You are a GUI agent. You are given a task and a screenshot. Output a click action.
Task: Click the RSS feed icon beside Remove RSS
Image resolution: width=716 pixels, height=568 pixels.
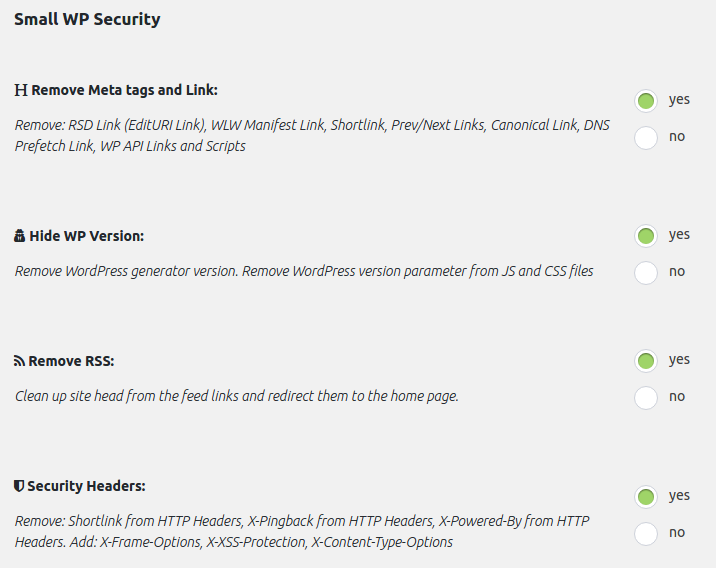pyautogui.click(x=20, y=361)
